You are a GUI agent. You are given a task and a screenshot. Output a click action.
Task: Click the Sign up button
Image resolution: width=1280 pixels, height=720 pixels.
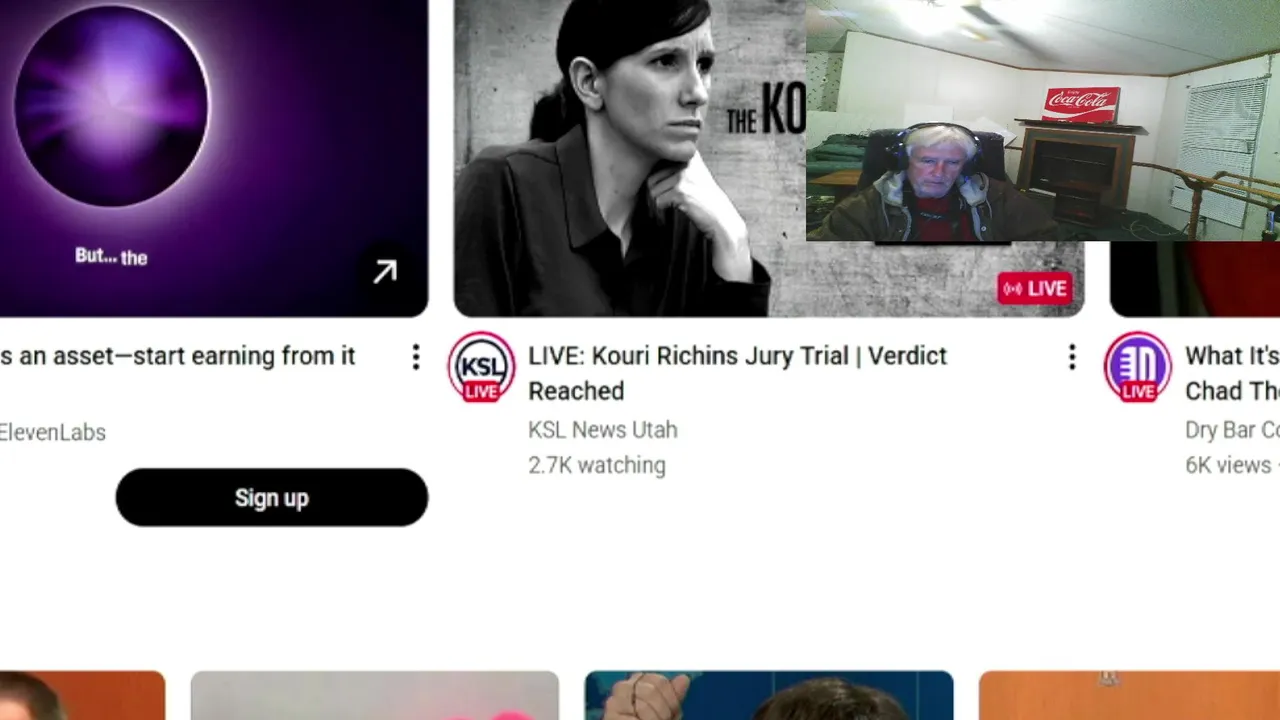[272, 497]
